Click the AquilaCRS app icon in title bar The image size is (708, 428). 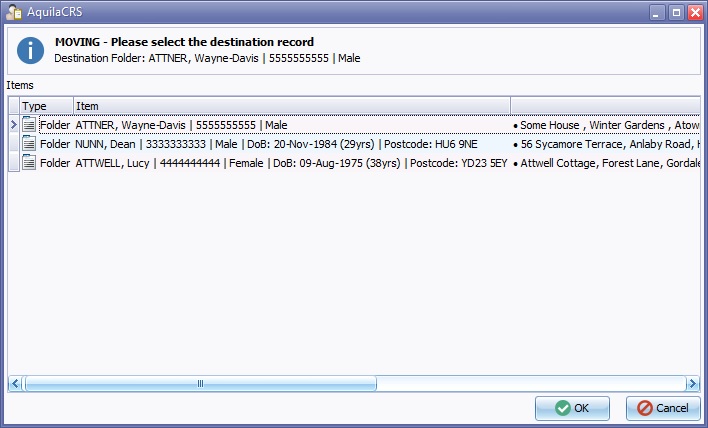coord(14,12)
